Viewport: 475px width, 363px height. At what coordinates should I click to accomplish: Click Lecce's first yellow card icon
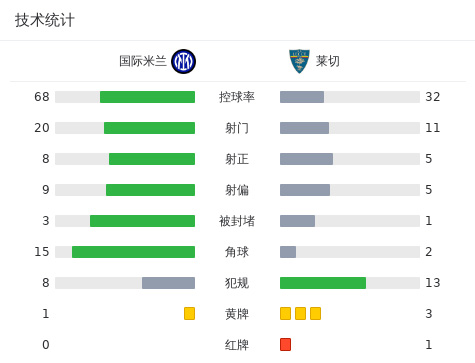click(x=285, y=314)
